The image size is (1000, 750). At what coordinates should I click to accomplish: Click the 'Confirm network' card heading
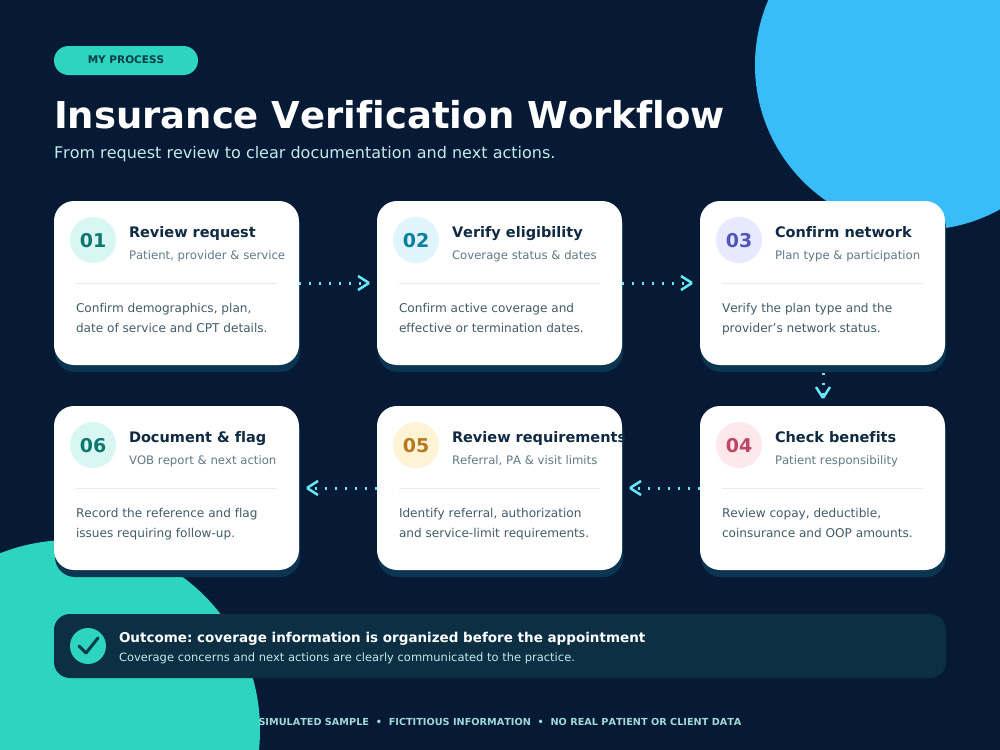[843, 232]
